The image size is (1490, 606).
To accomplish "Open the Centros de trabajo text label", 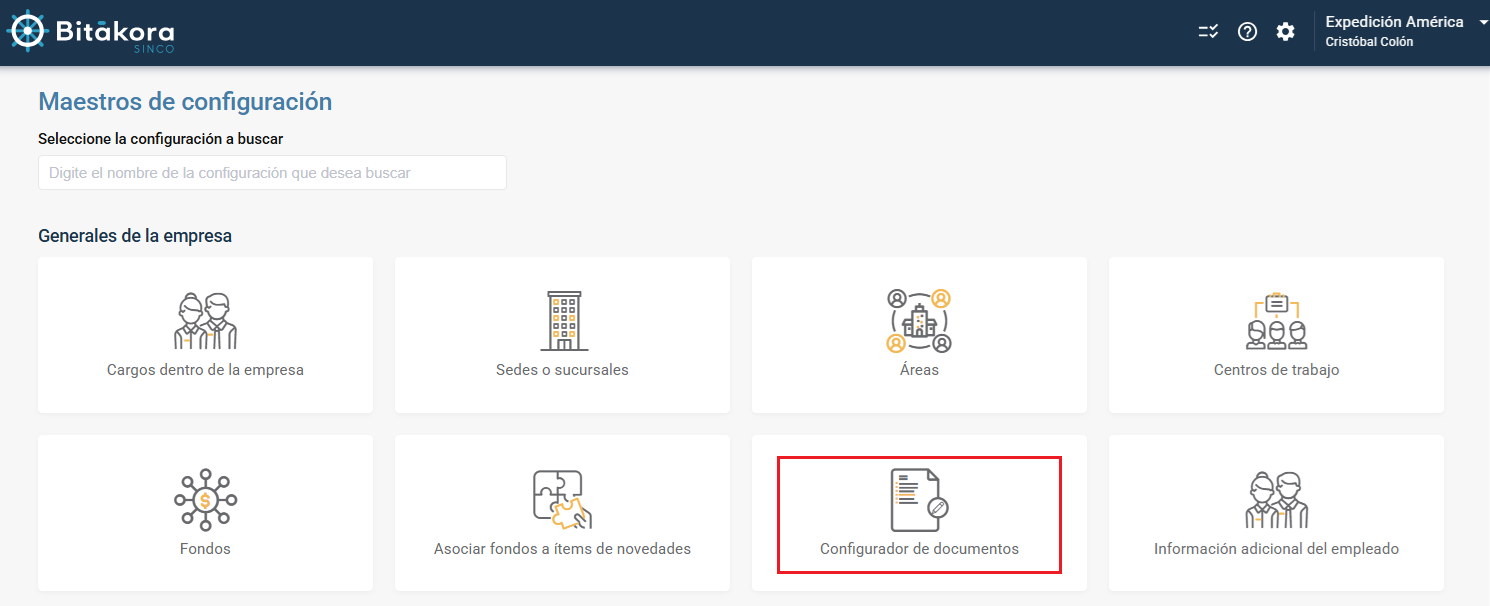I will click(x=1276, y=370).
